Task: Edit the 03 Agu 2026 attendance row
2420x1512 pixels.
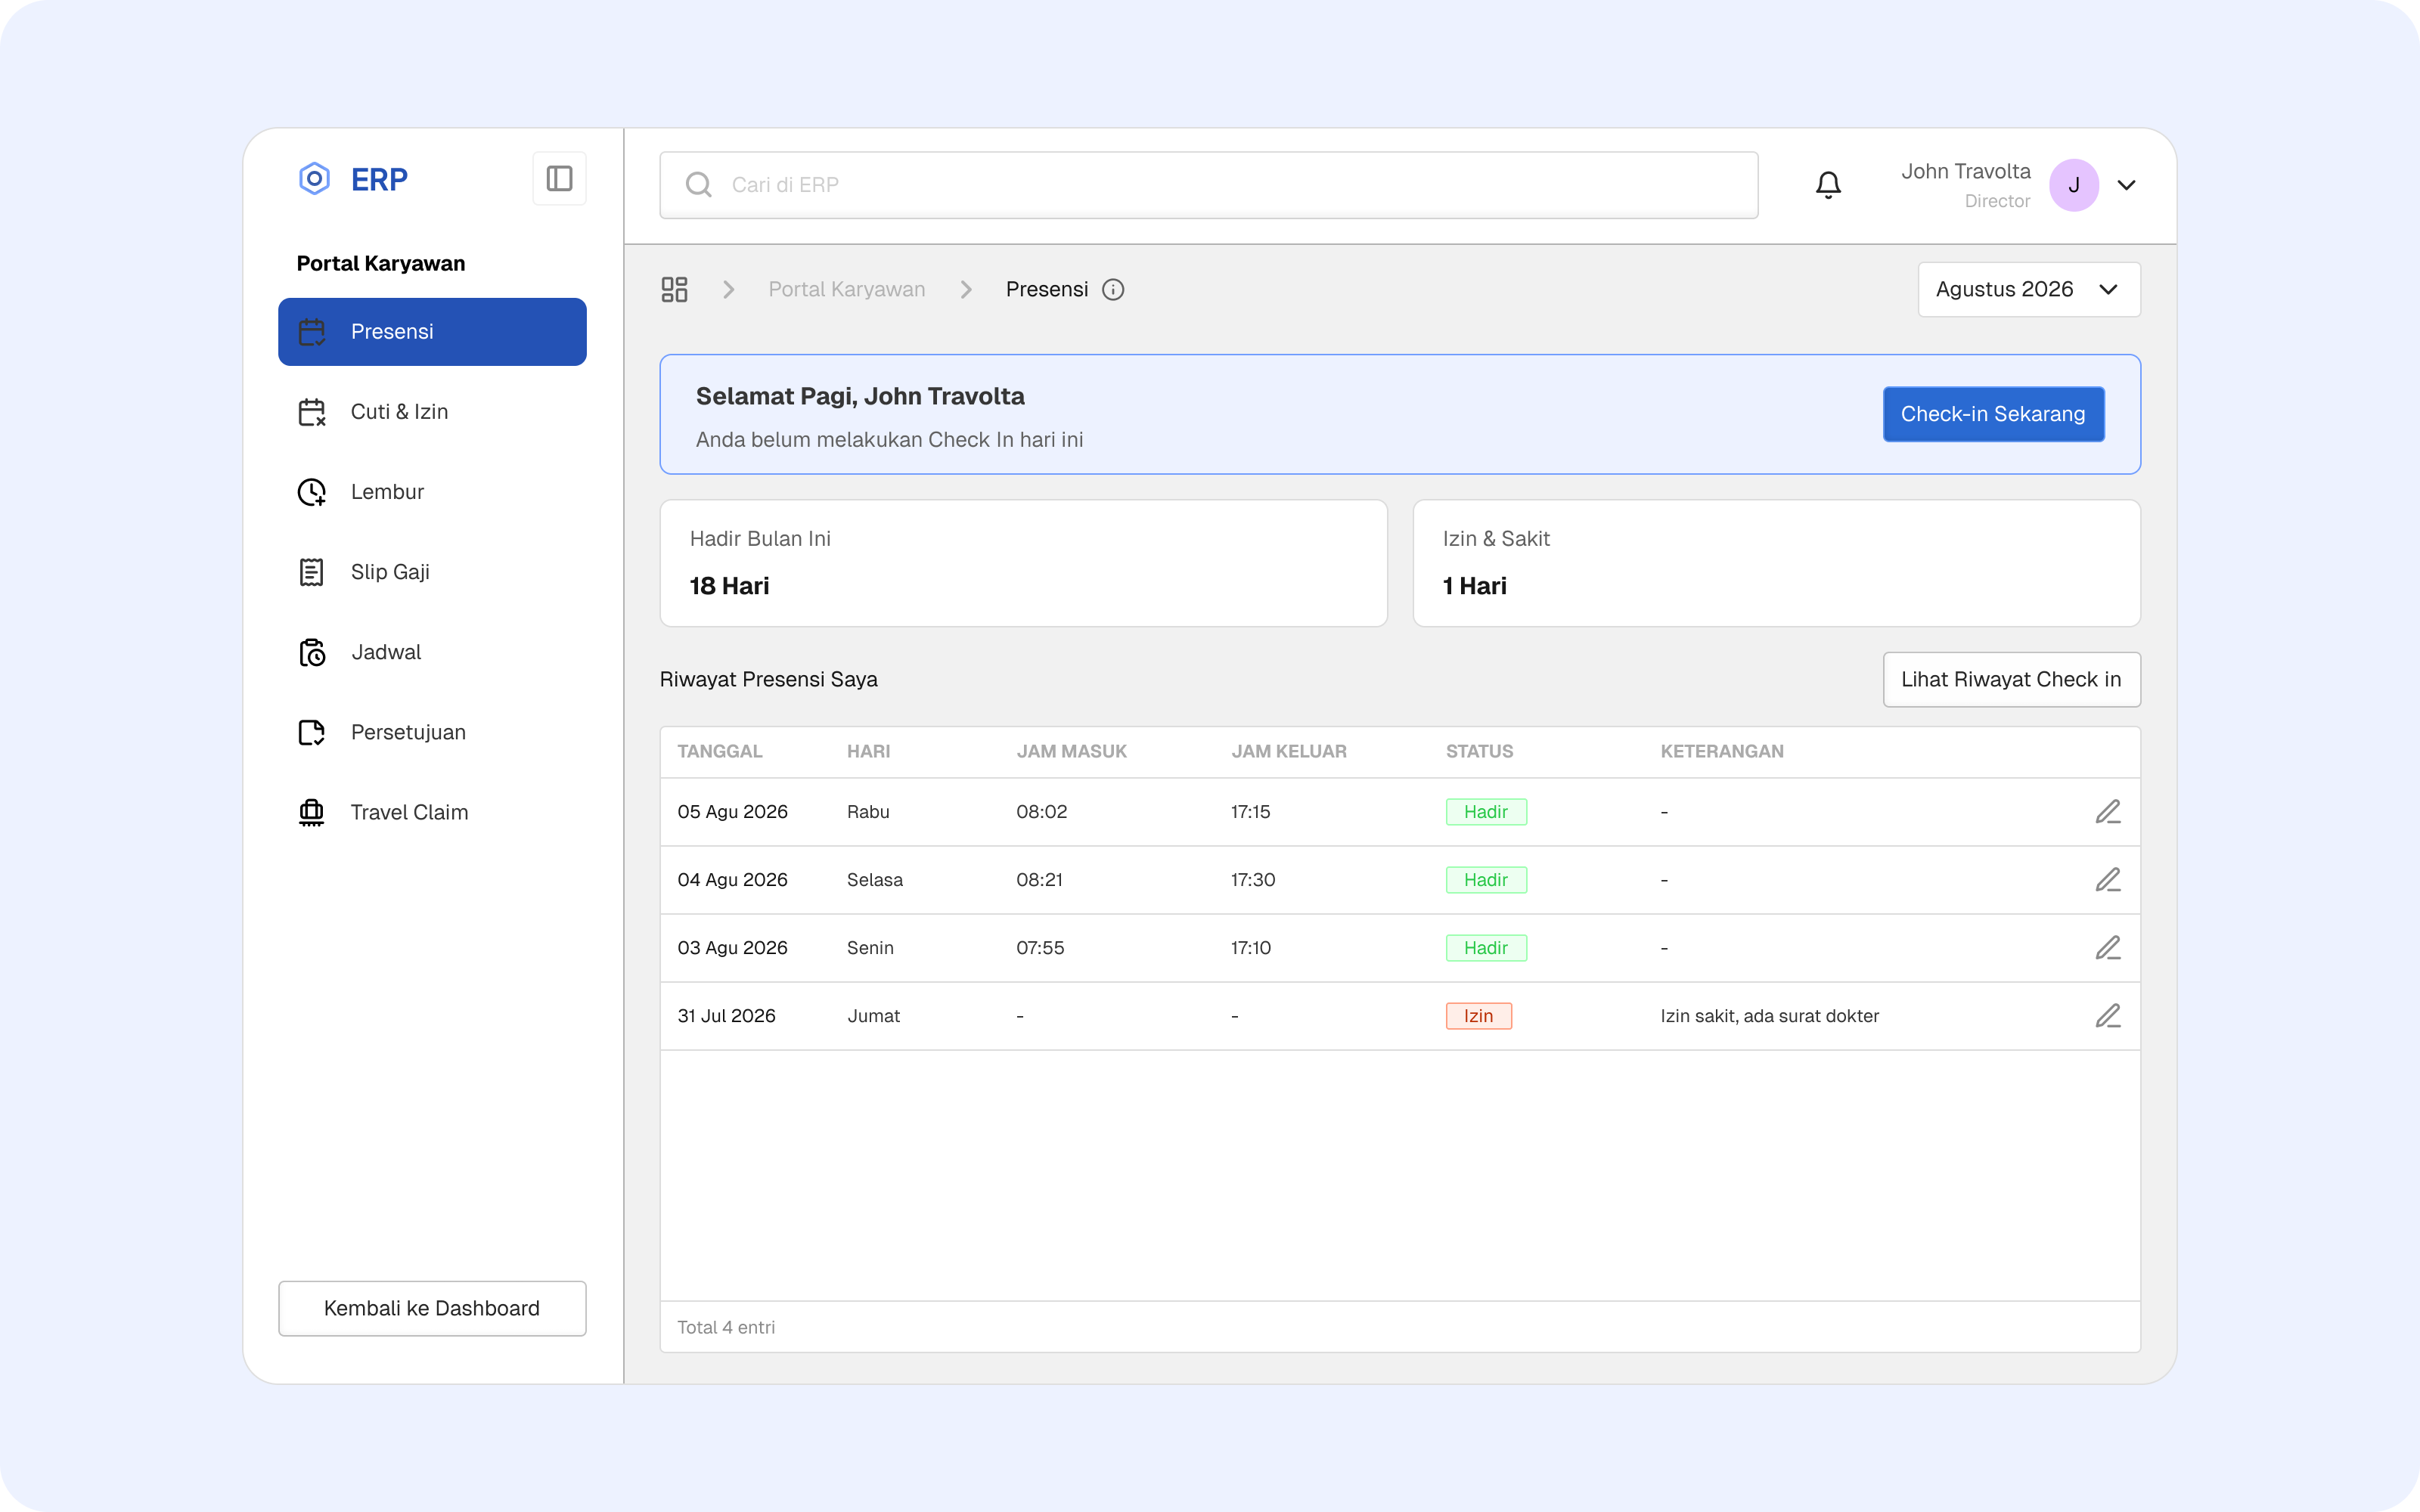Action: point(2108,948)
